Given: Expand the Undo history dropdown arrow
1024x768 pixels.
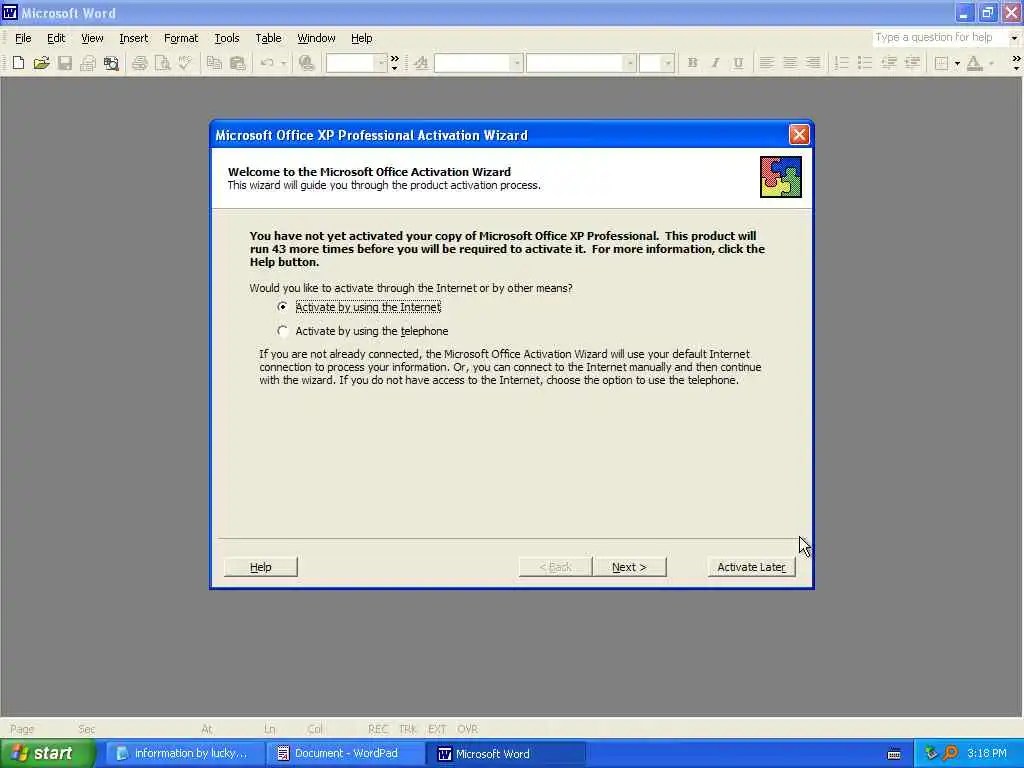Looking at the screenshot, I should click(283, 63).
